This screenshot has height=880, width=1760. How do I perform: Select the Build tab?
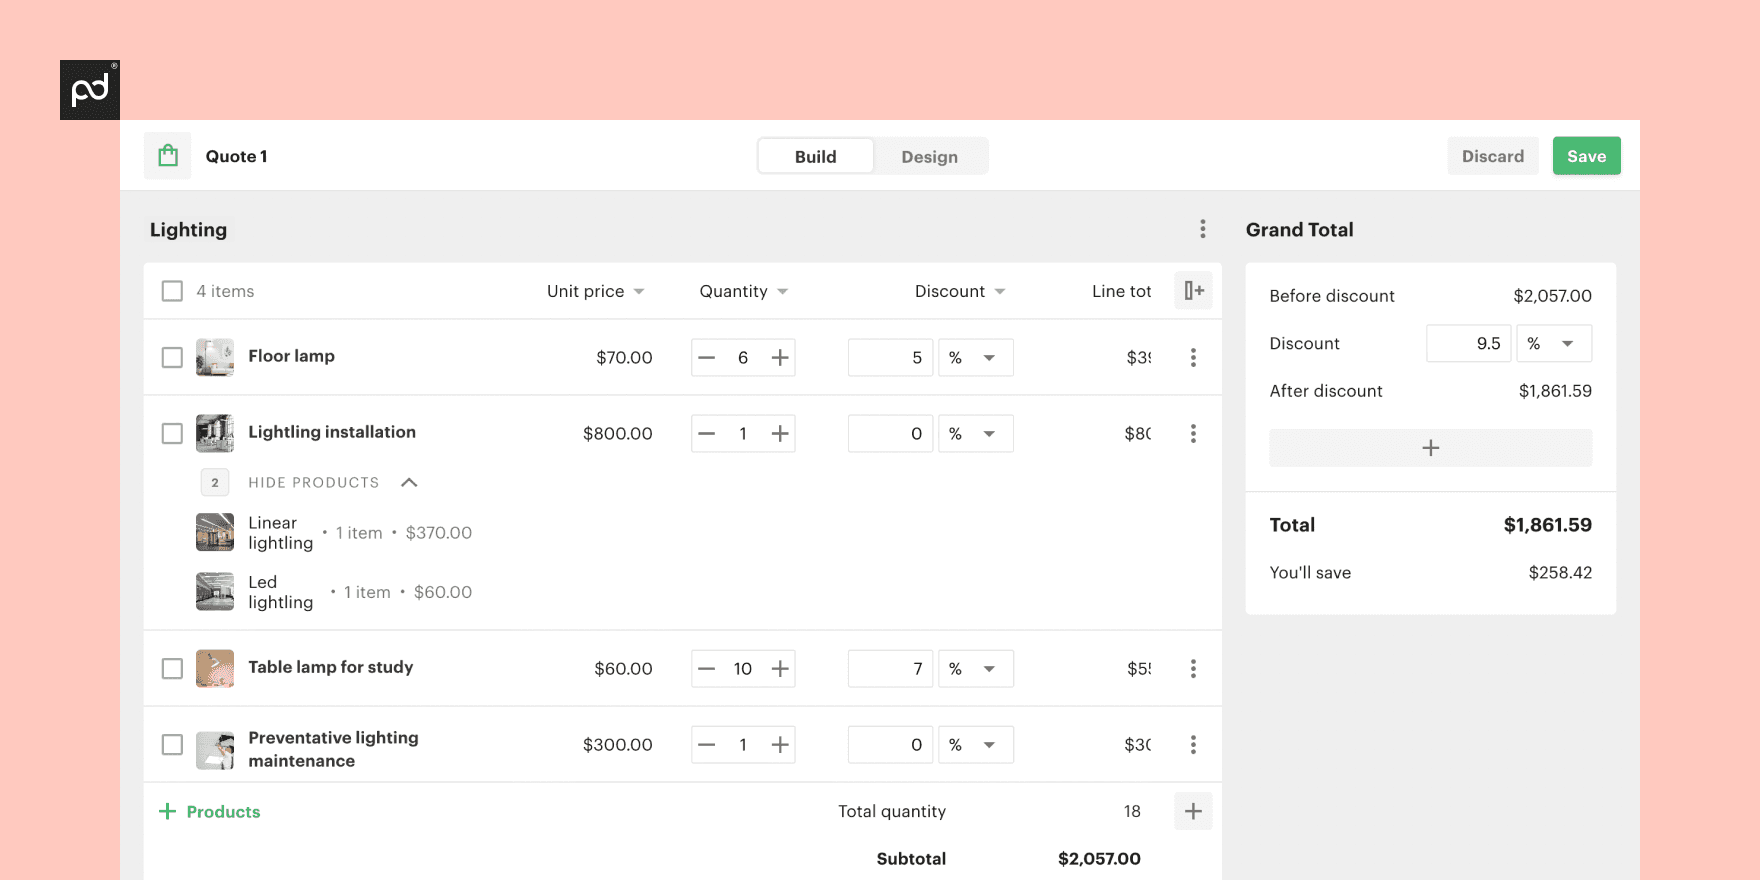tap(815, 157)
